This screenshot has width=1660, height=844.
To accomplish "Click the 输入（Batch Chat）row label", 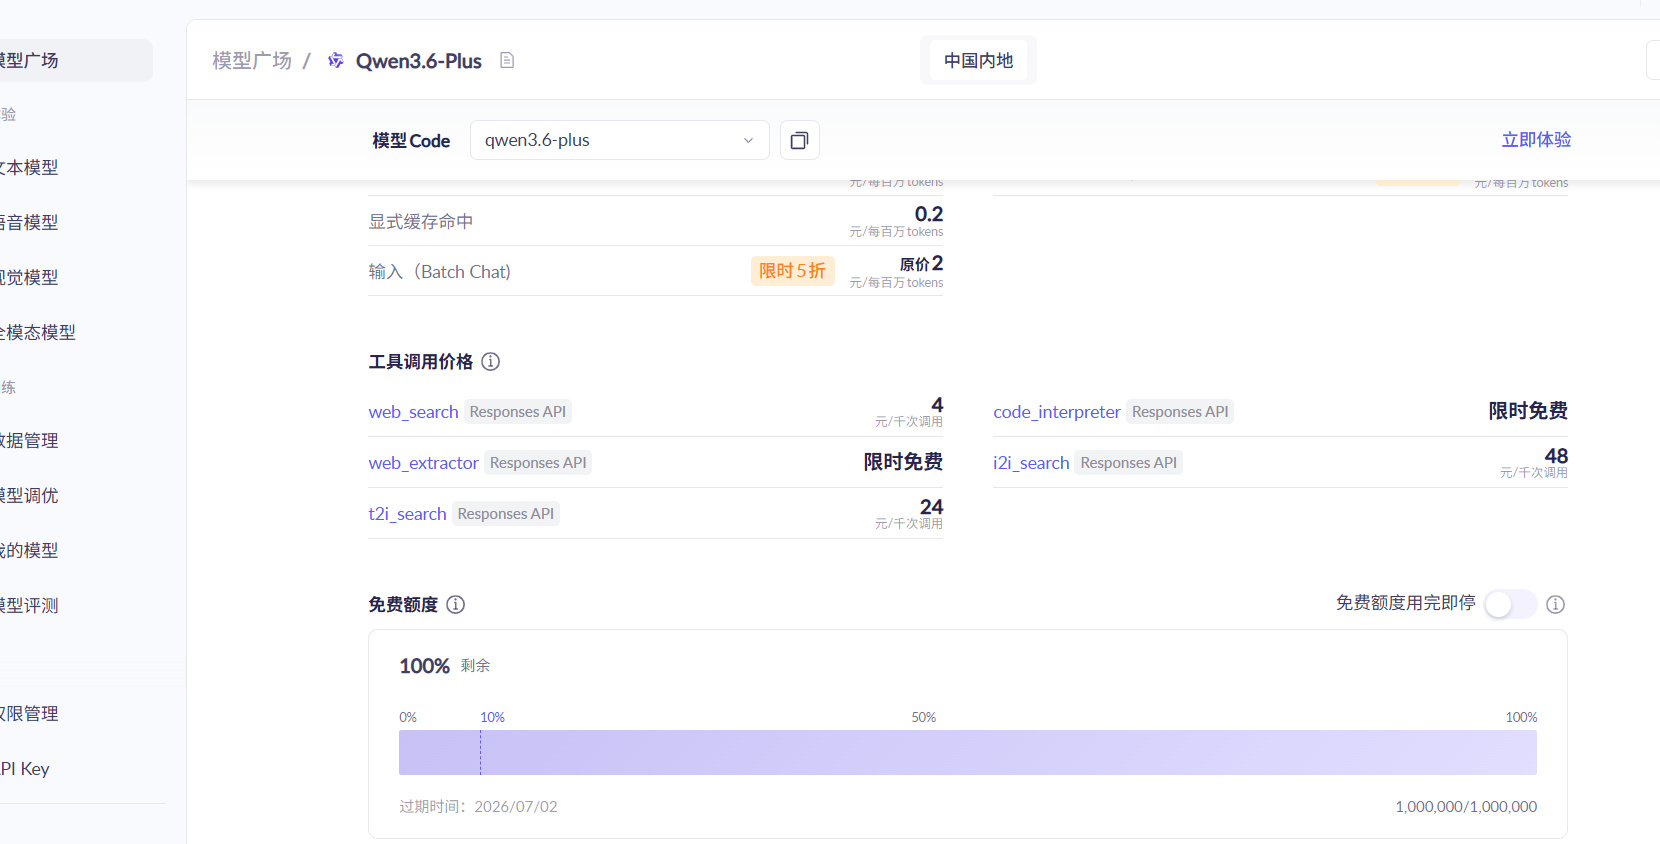I will click(x=440, y=272).
